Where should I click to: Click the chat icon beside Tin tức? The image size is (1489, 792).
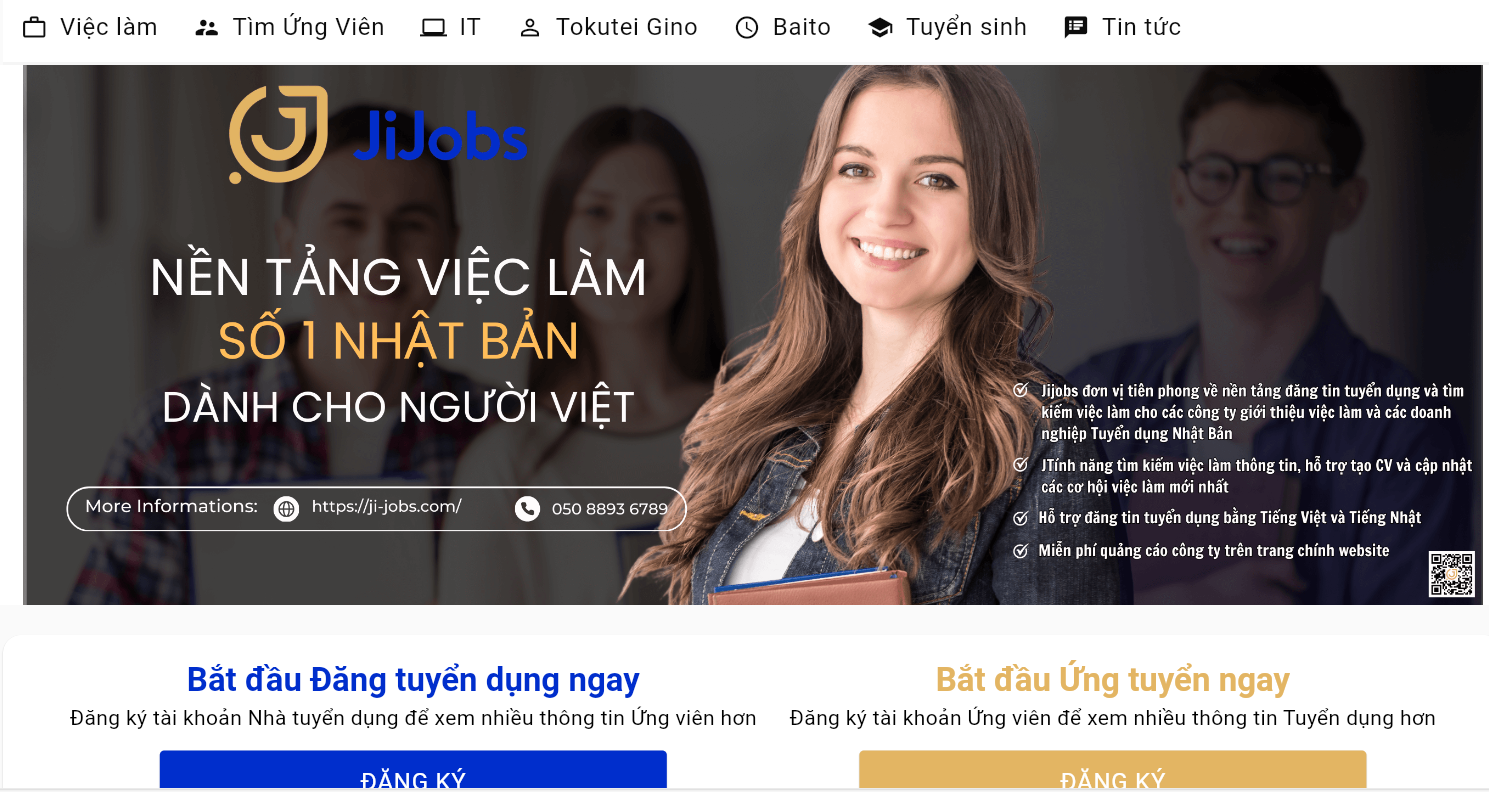pos(1076,28)
